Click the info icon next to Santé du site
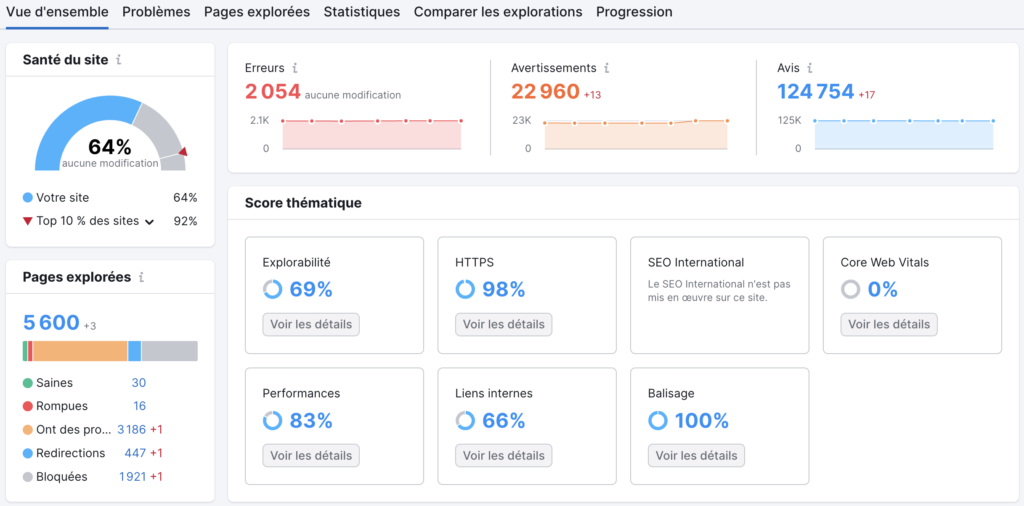 118,60
